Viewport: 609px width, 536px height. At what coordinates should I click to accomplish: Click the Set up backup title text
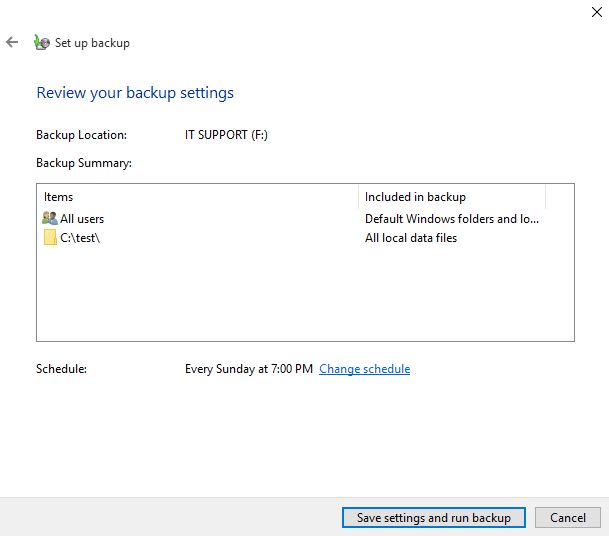click(92, 43)
